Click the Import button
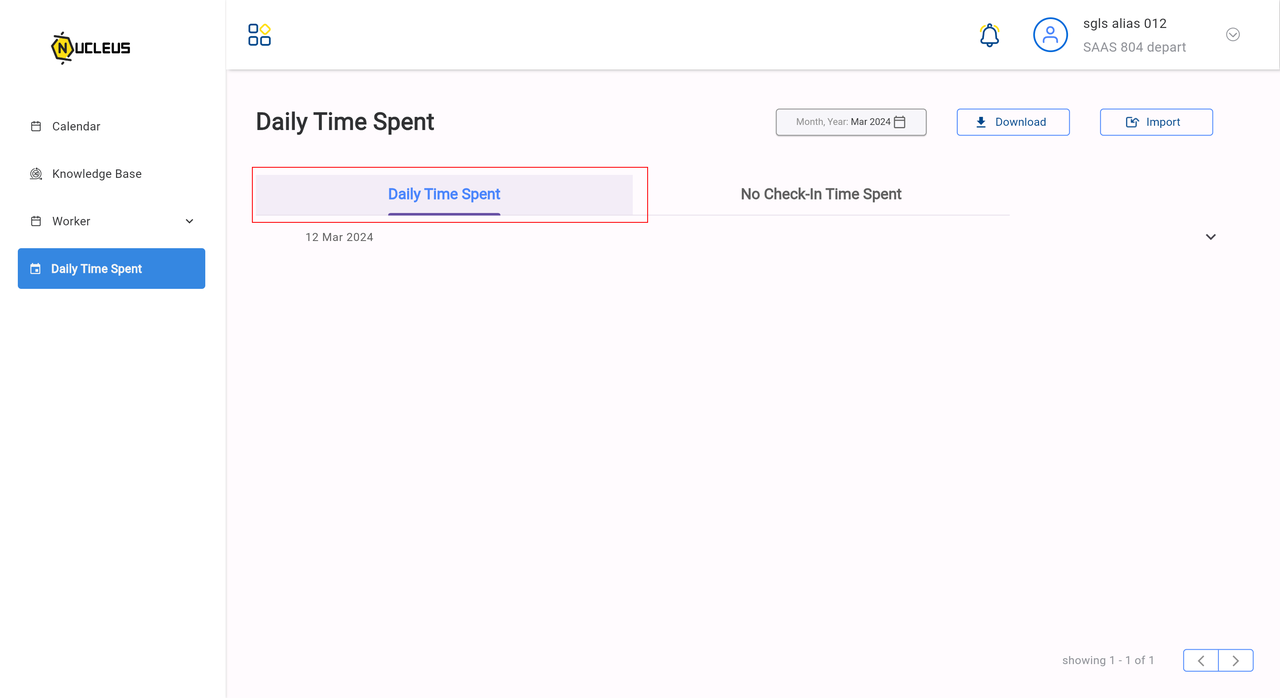Viewport: 1280px width, 698px height. [1156, 122]
